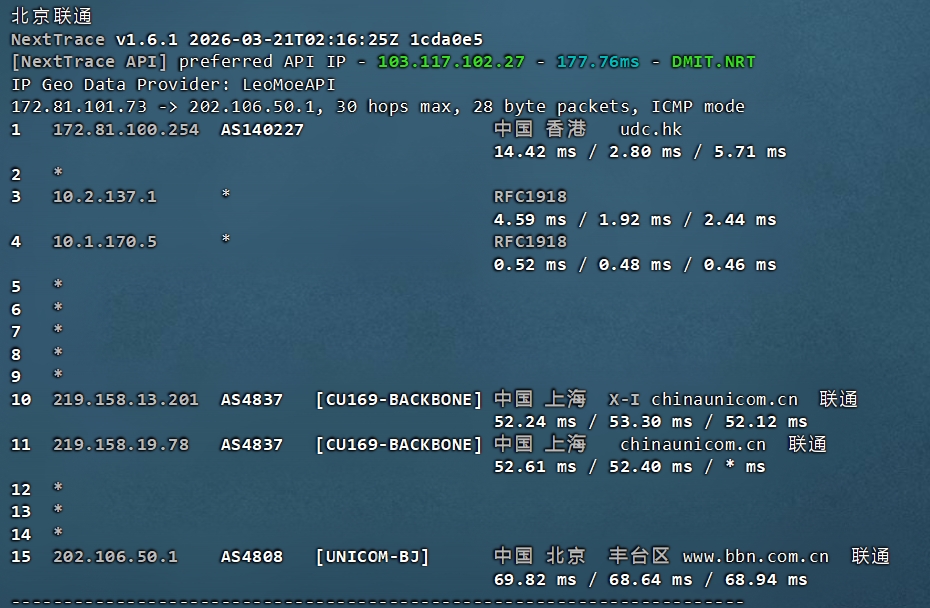The width and height of the screenshot is (930, 608).
Task: Click the UNICOM-BJ network tag
Action: 372,557
